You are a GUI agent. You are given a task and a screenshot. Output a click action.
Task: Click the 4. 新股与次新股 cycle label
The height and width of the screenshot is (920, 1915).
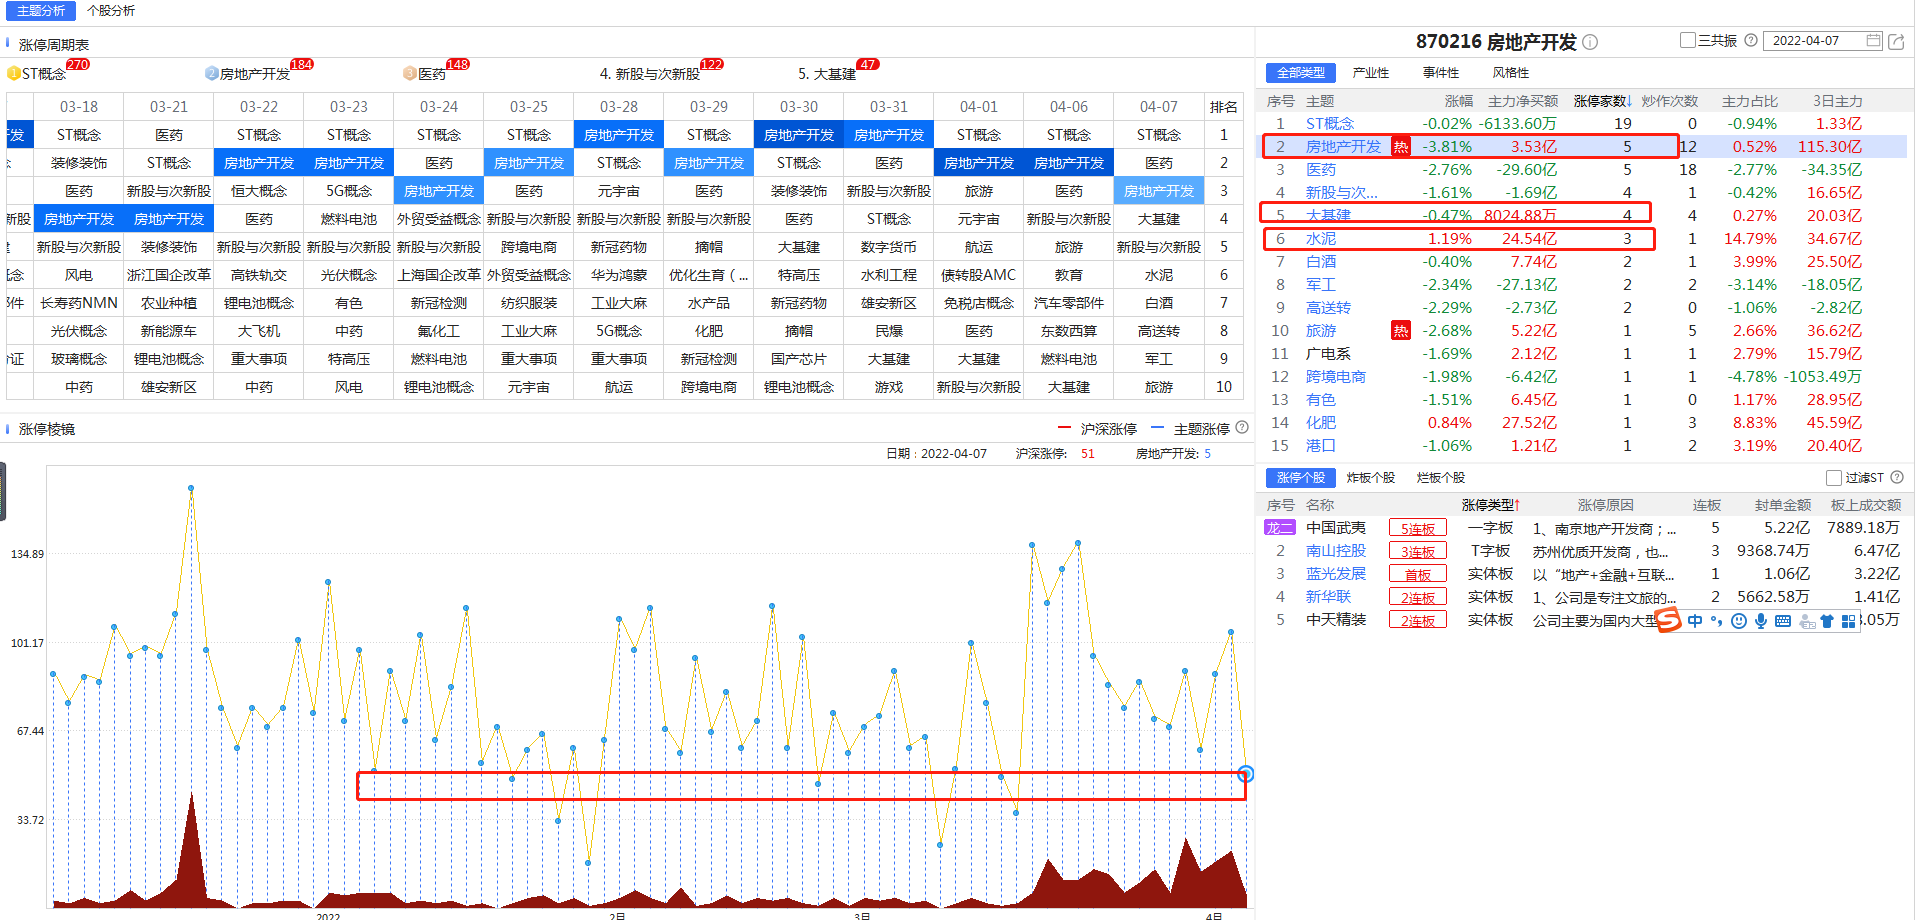coord(650,74)
